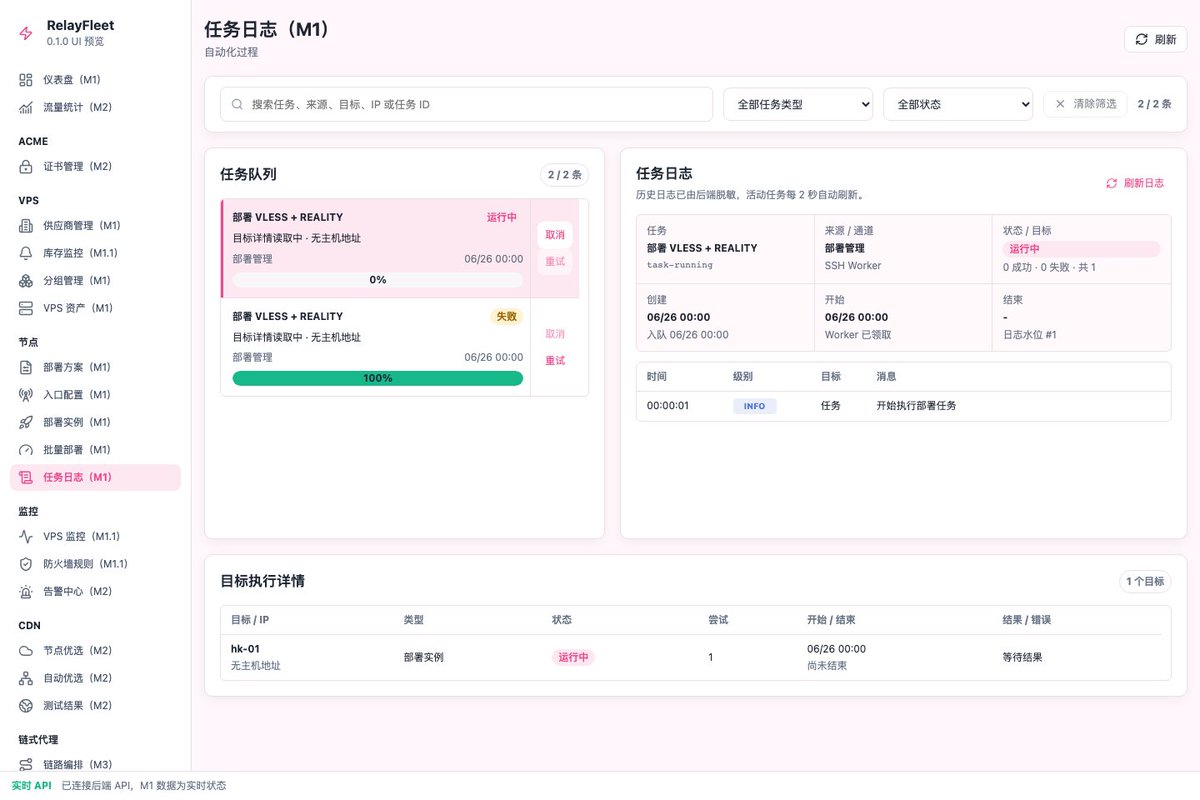Click the pulse icon beside VPS 监控（M1.1）
The image size is (1200, 800).
tap(26, 536)
